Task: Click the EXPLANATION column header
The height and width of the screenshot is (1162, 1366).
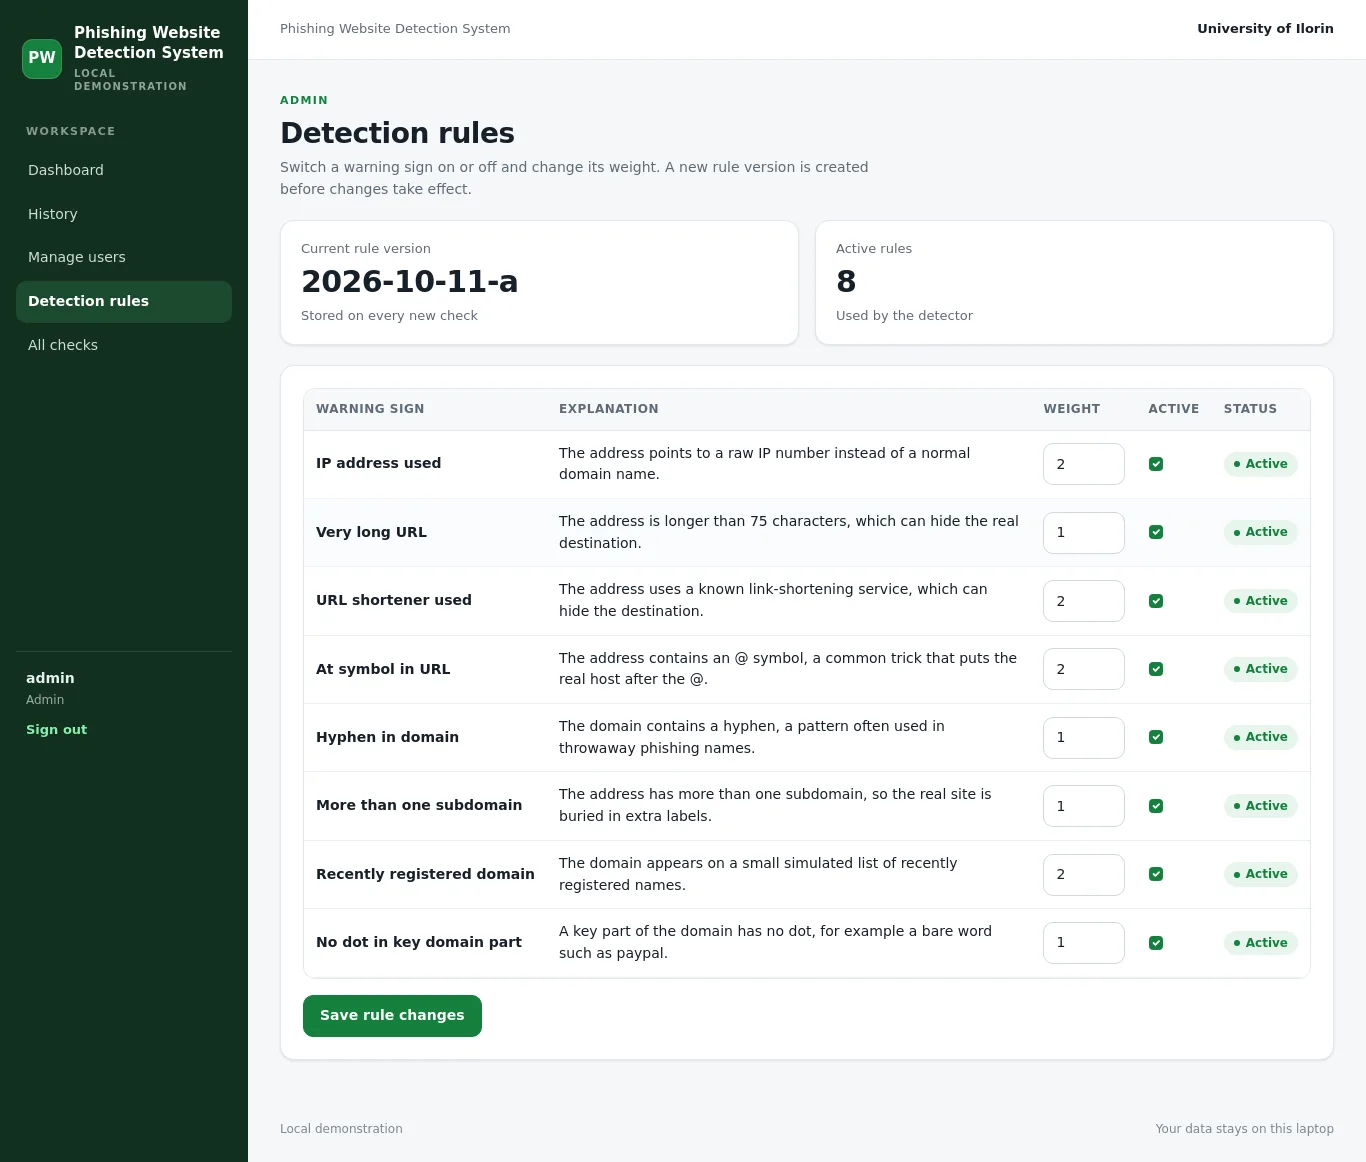Action: coord(608,409)
